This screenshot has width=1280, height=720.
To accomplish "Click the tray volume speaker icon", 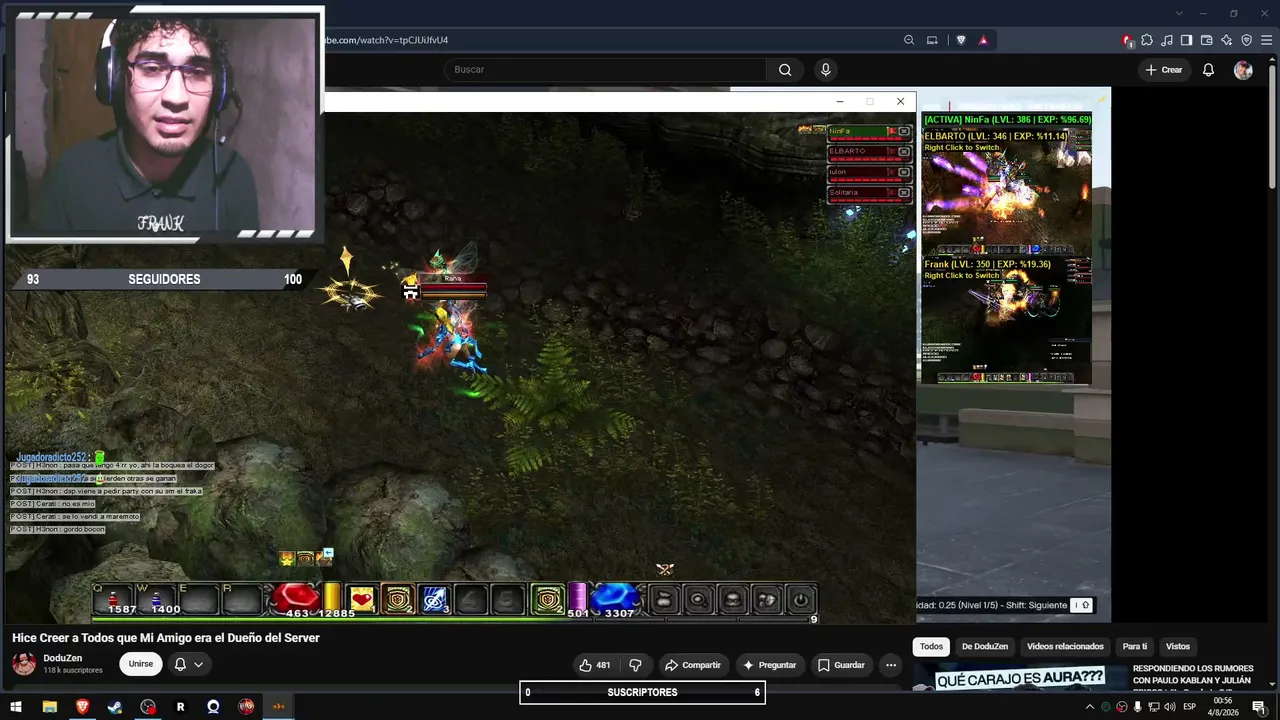I will click(1170, 707).
